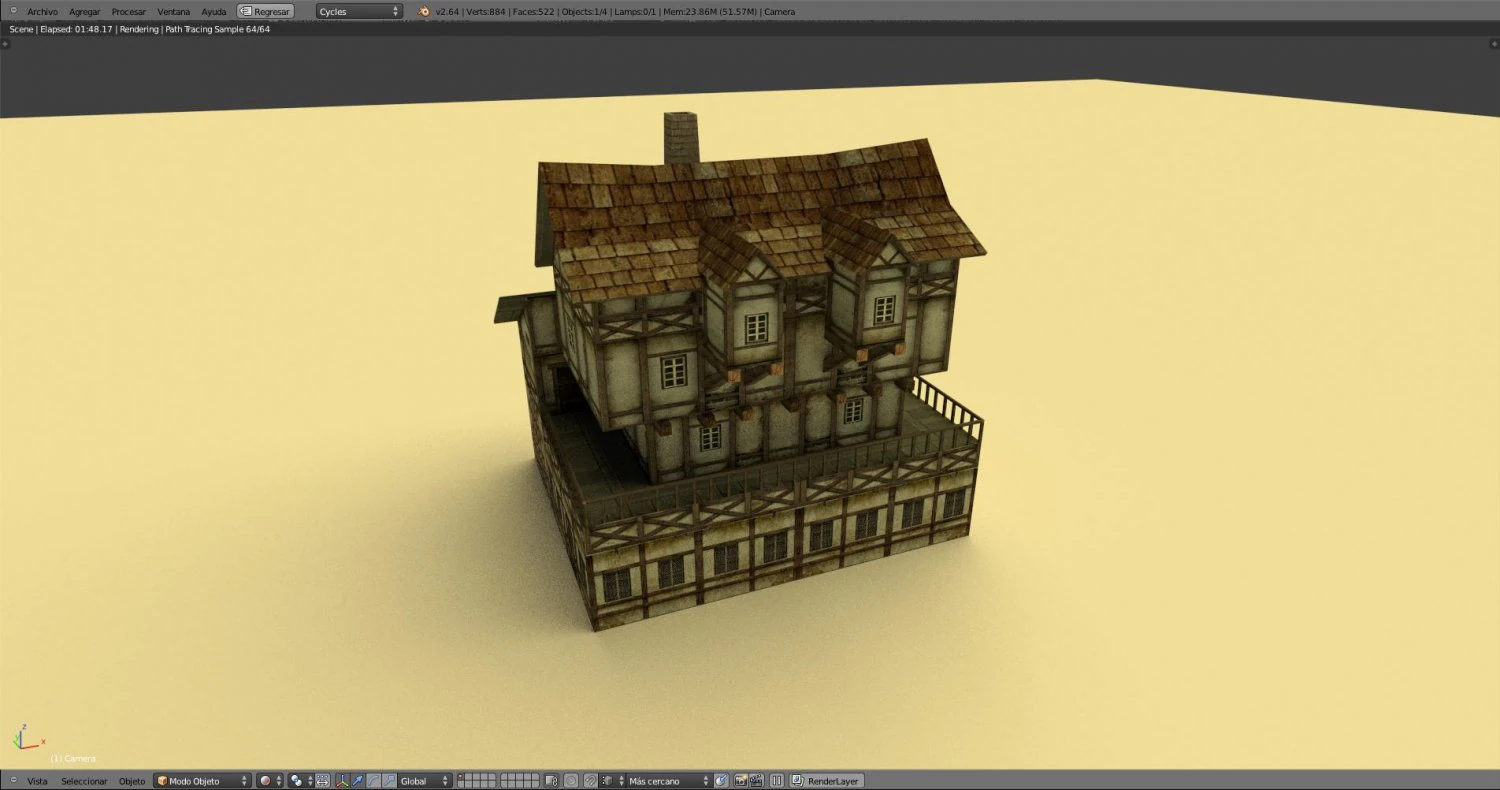Screen dimensions: 1500x790
Task: Open the Vista menu in viewport header
Action: (x=37, y=781)
